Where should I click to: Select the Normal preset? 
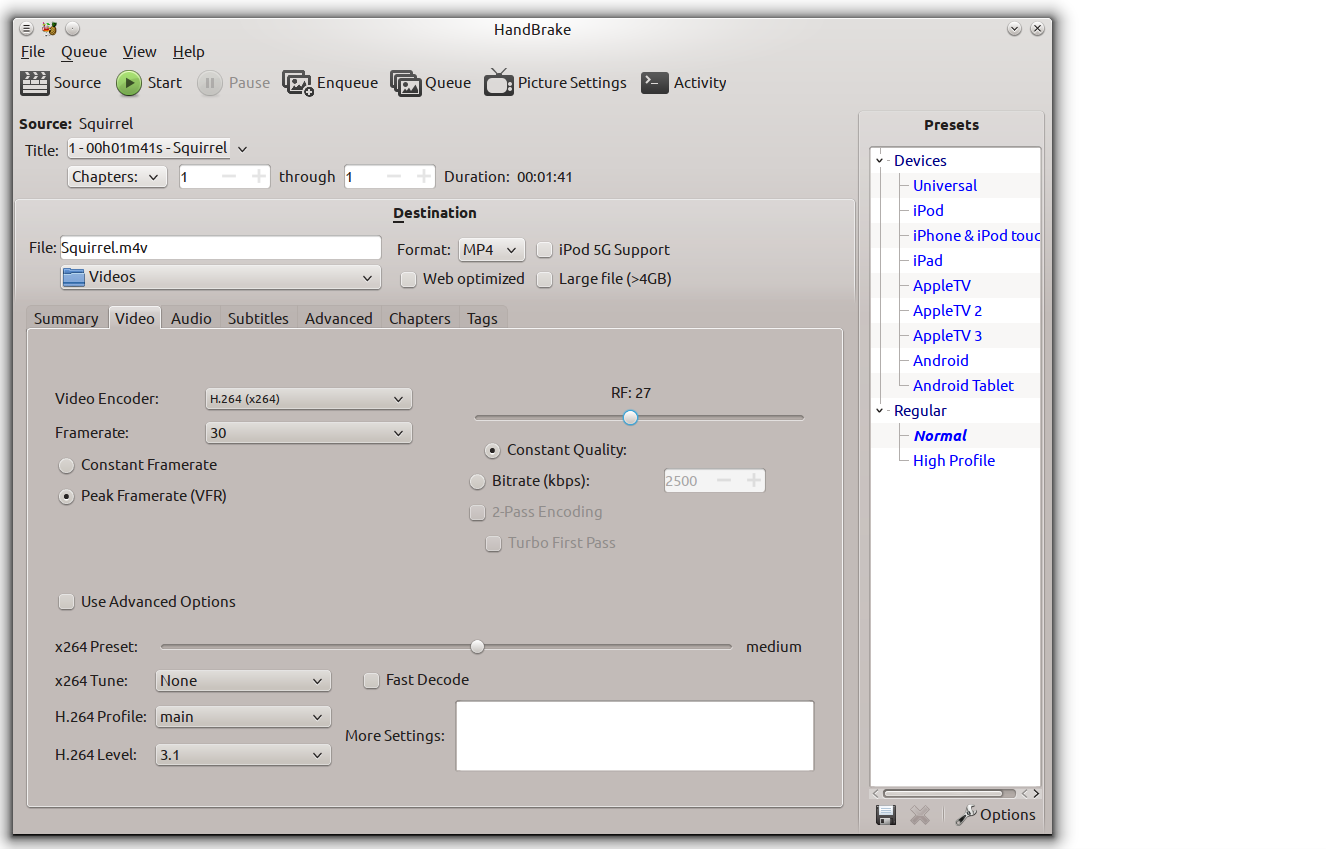[x=940, y=436]
